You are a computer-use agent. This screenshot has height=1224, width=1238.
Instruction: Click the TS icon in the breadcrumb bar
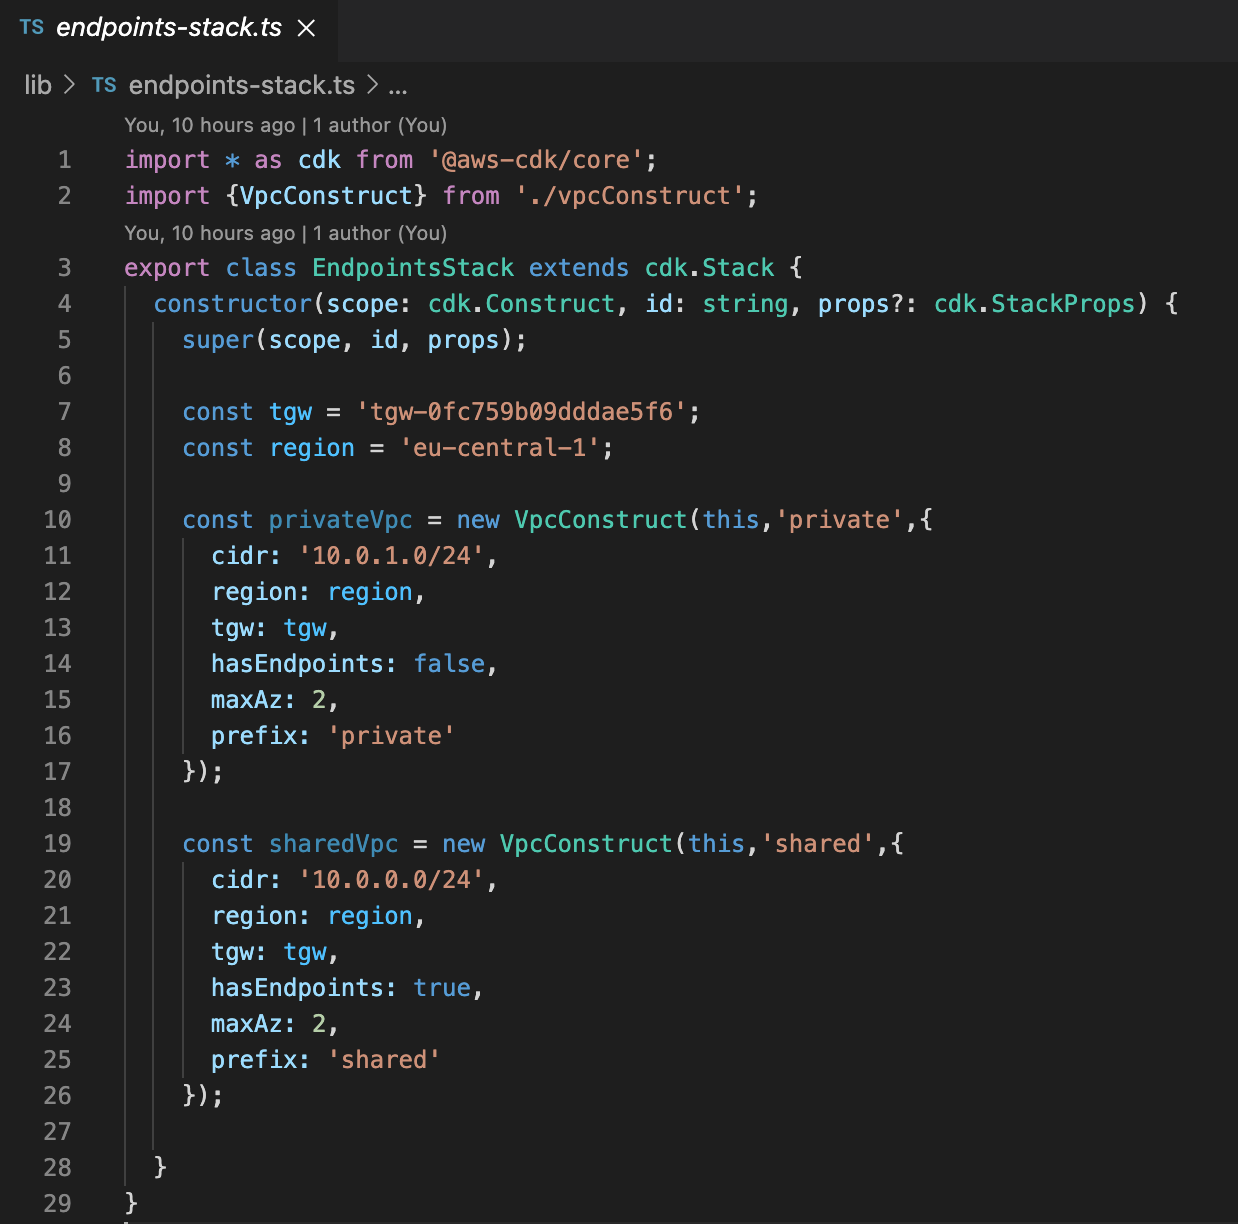104,85
